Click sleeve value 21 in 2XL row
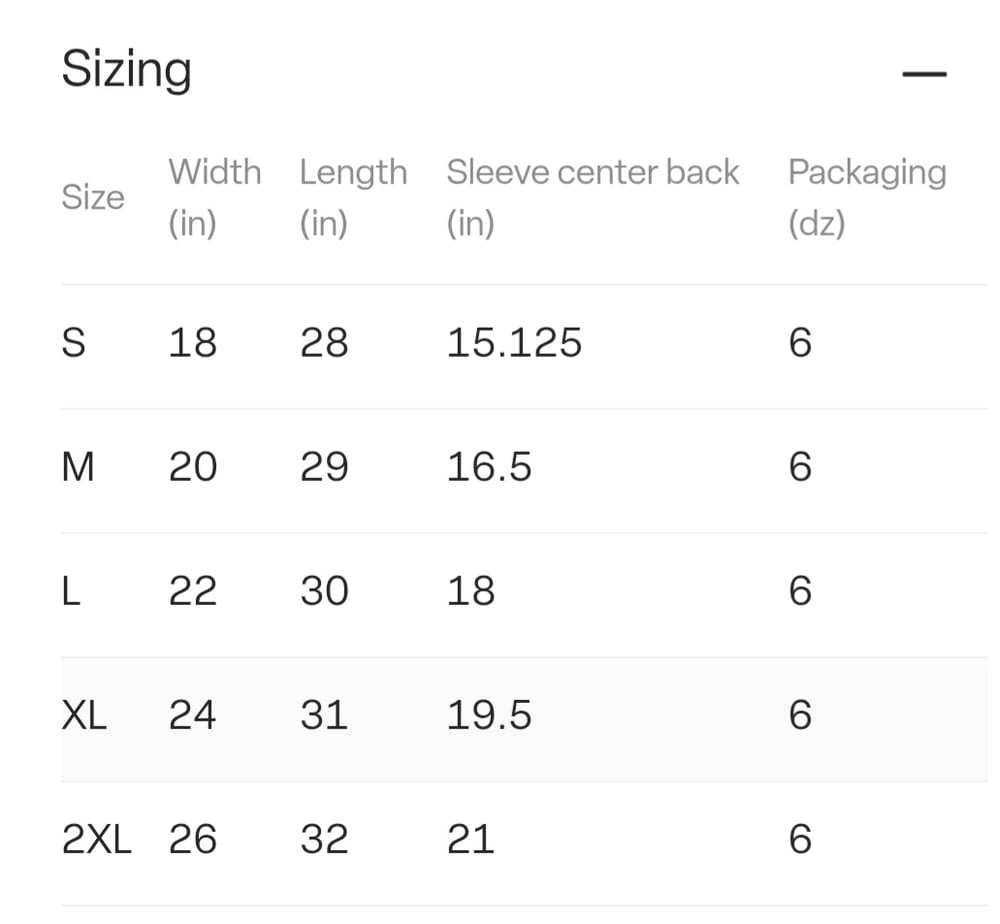The height and width of the screenshot is (924, 1000). pos(470,839)
